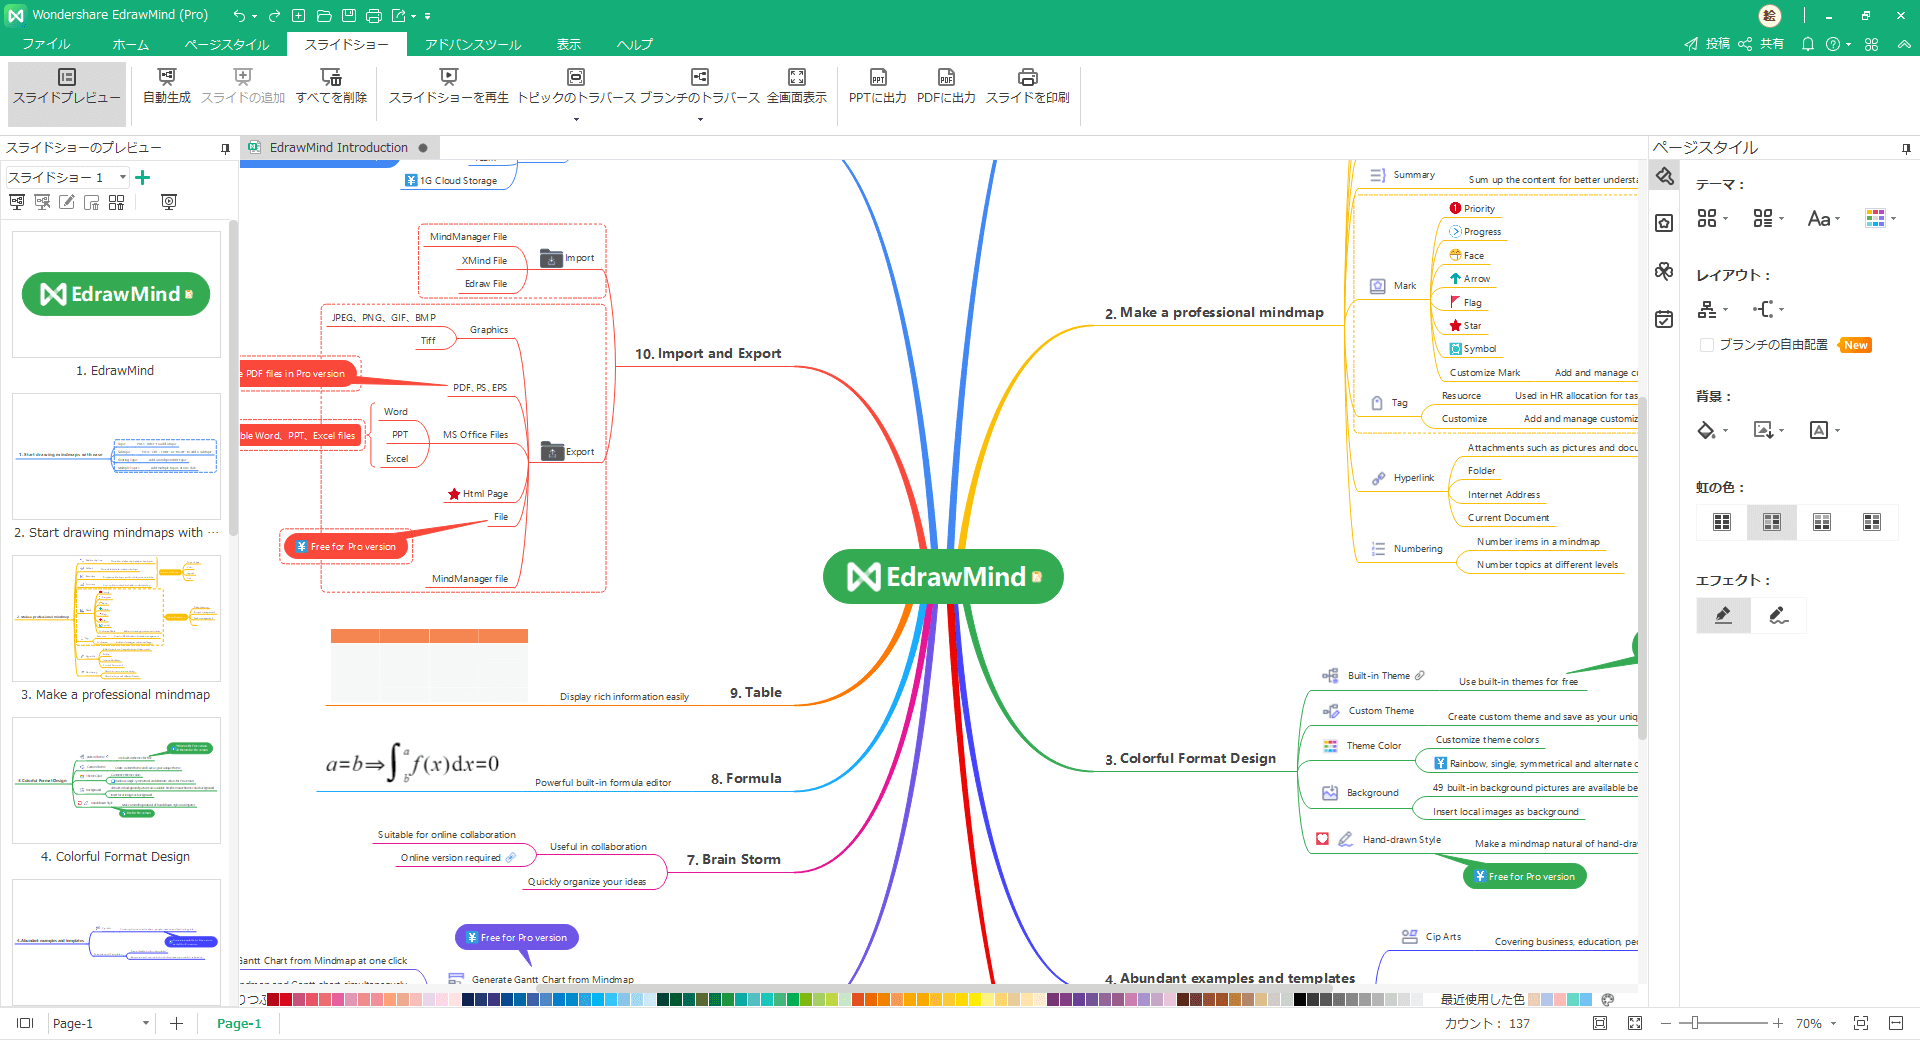Click the 共有 share button
Screen dimensions: 1920x1040
pyautogui.click(x=1761, y=44)
